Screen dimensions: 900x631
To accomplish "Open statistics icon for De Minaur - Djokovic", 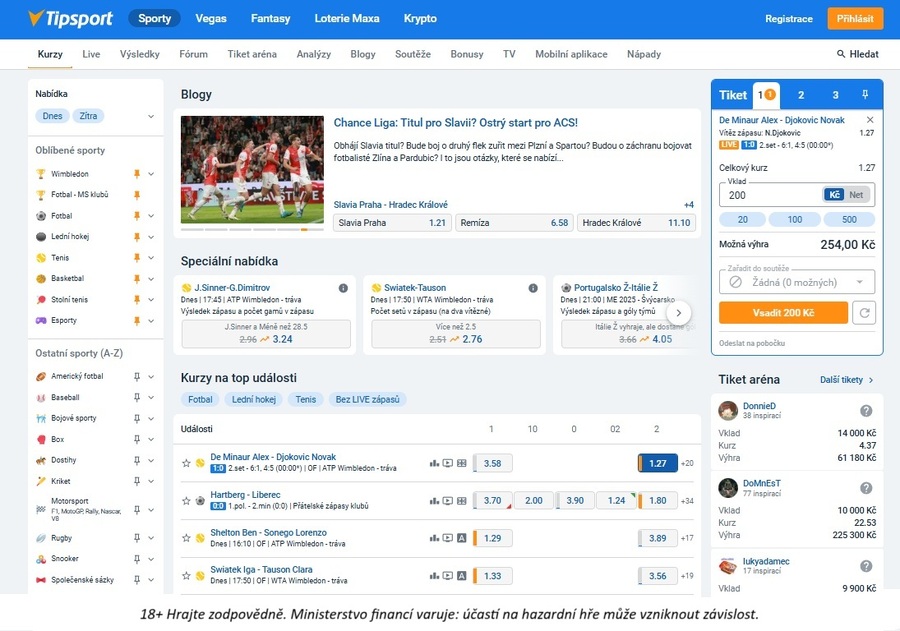I will coord(435,463).
